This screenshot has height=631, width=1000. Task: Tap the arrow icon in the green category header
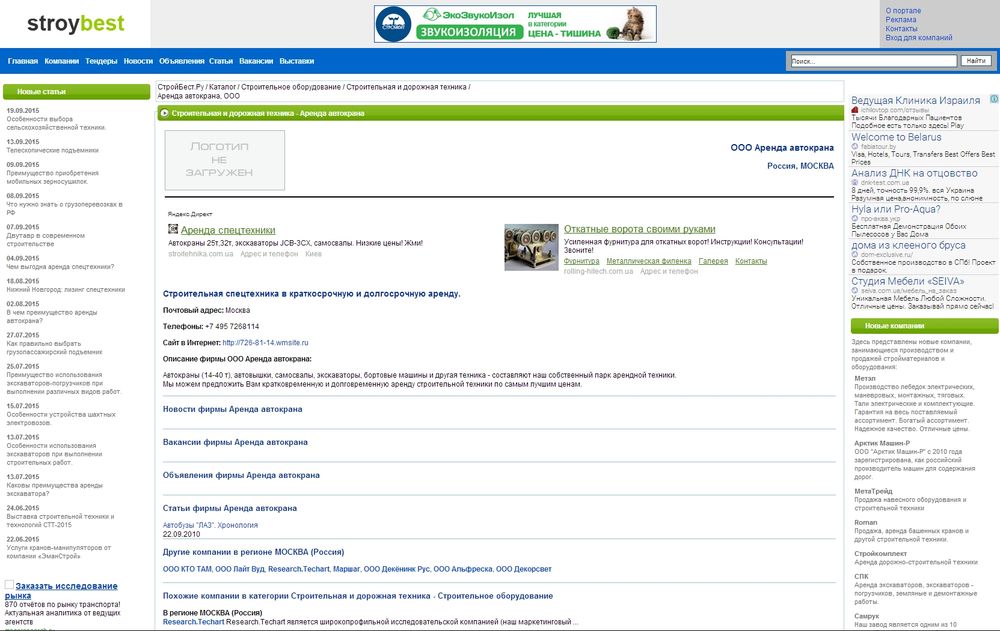tap(165, 113)
